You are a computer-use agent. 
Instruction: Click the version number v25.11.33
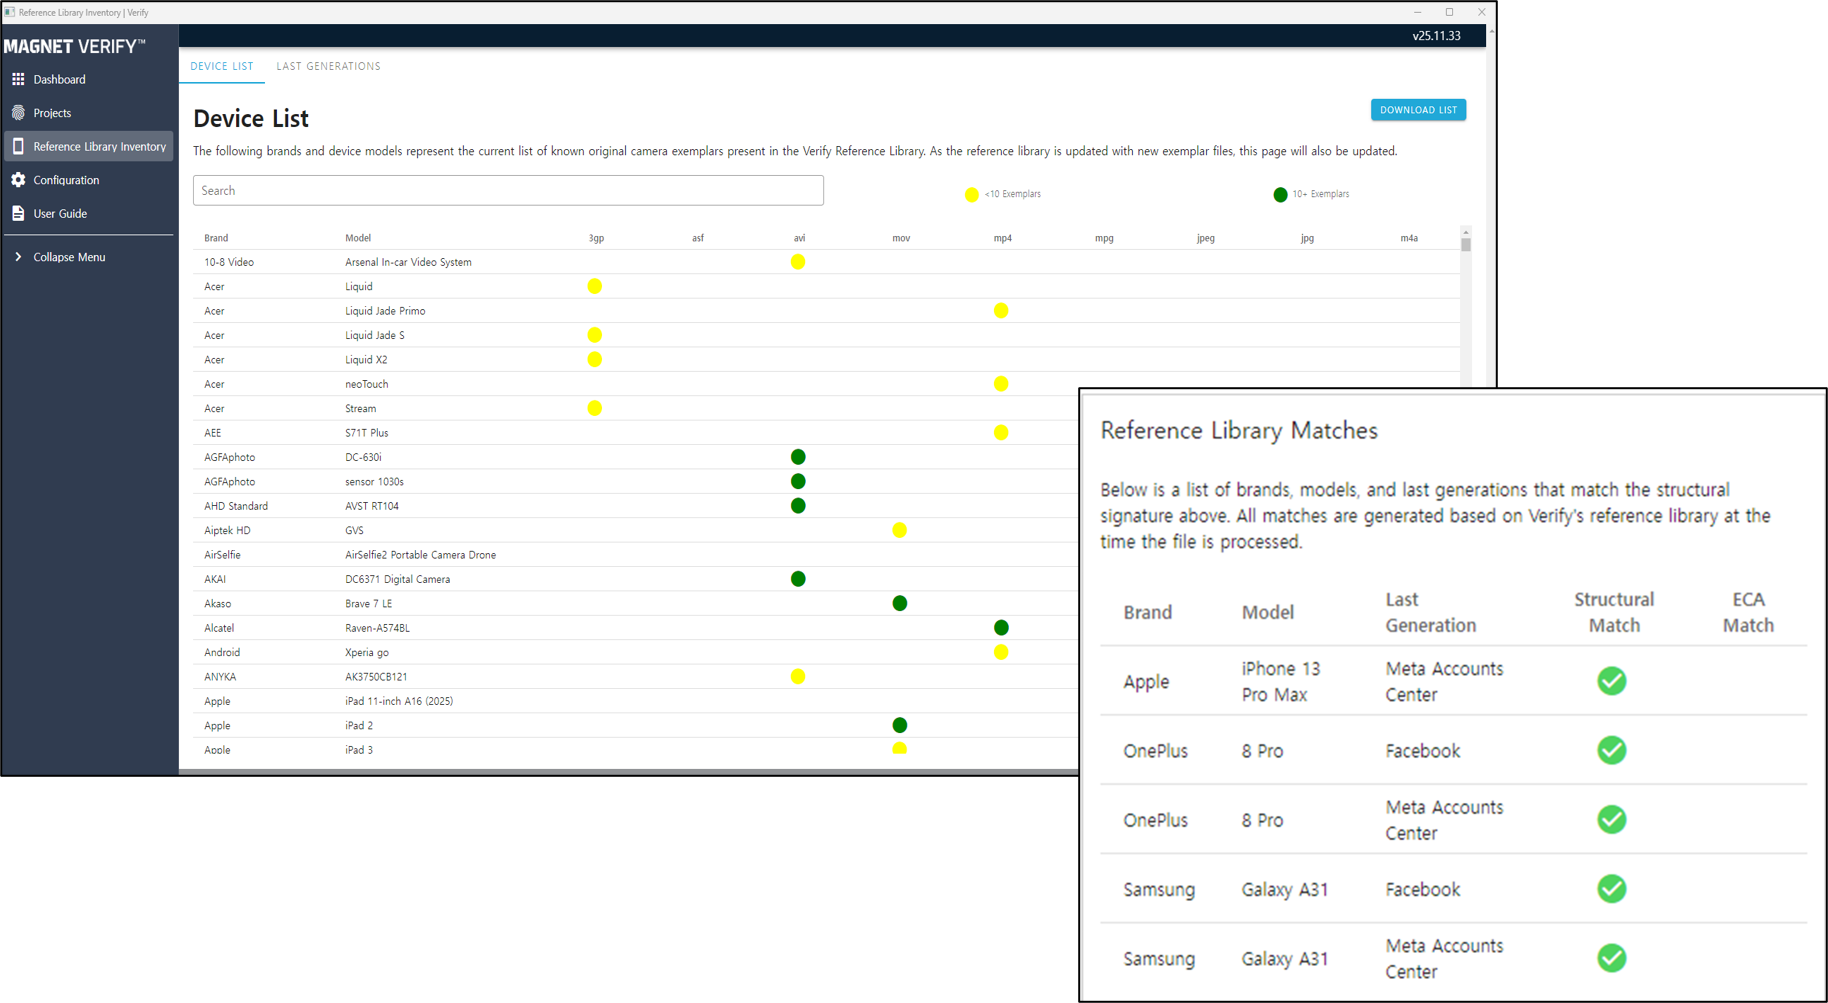1436,36
